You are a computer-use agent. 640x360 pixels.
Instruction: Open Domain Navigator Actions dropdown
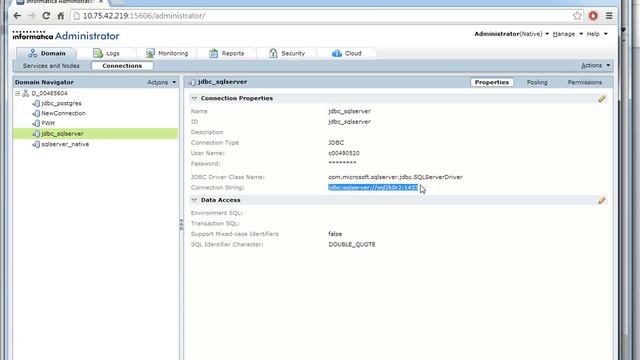[162, 82]
